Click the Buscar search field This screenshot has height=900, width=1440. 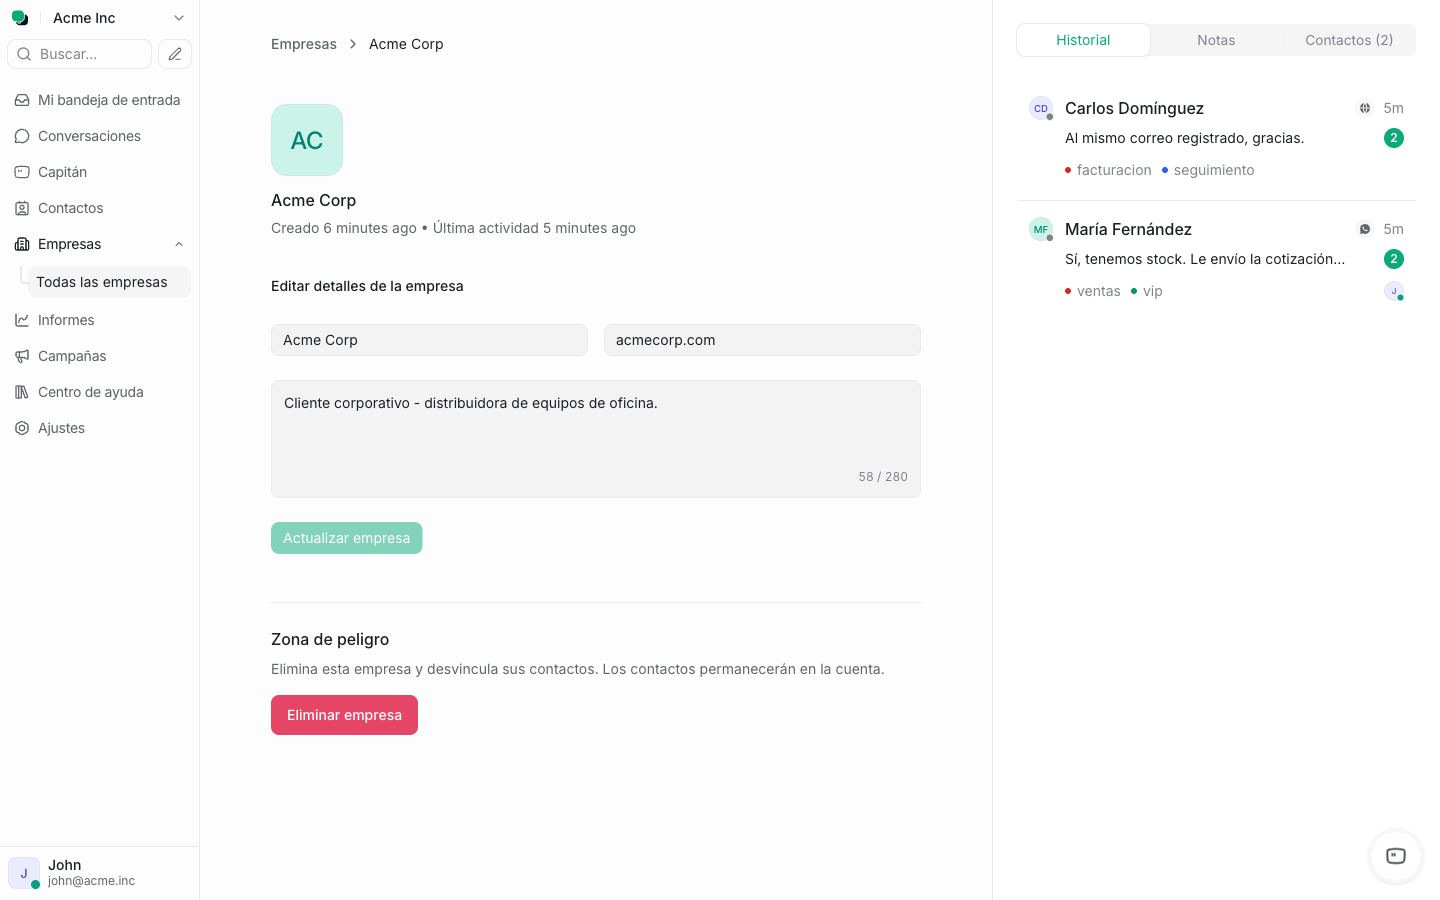pyautogui.click(x=80, y=54)
